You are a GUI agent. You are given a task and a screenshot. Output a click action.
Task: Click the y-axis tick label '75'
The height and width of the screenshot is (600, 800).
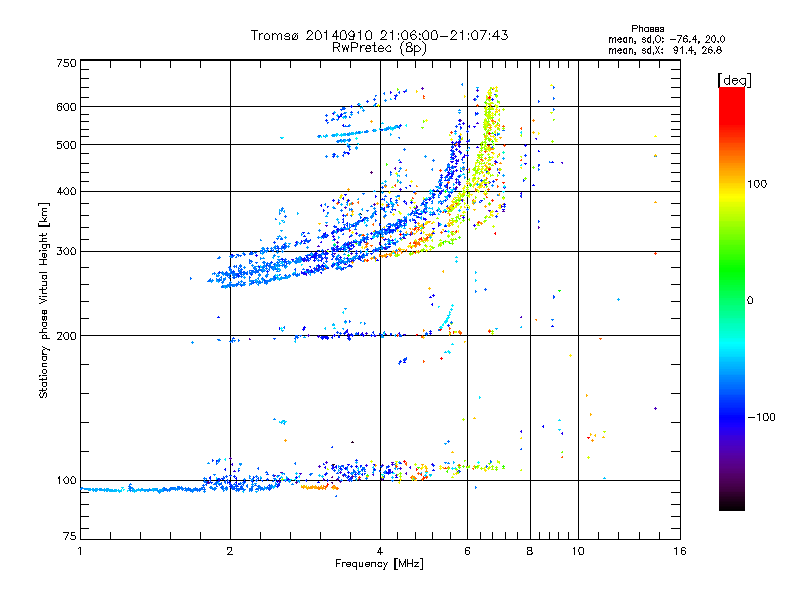(70, 536)
